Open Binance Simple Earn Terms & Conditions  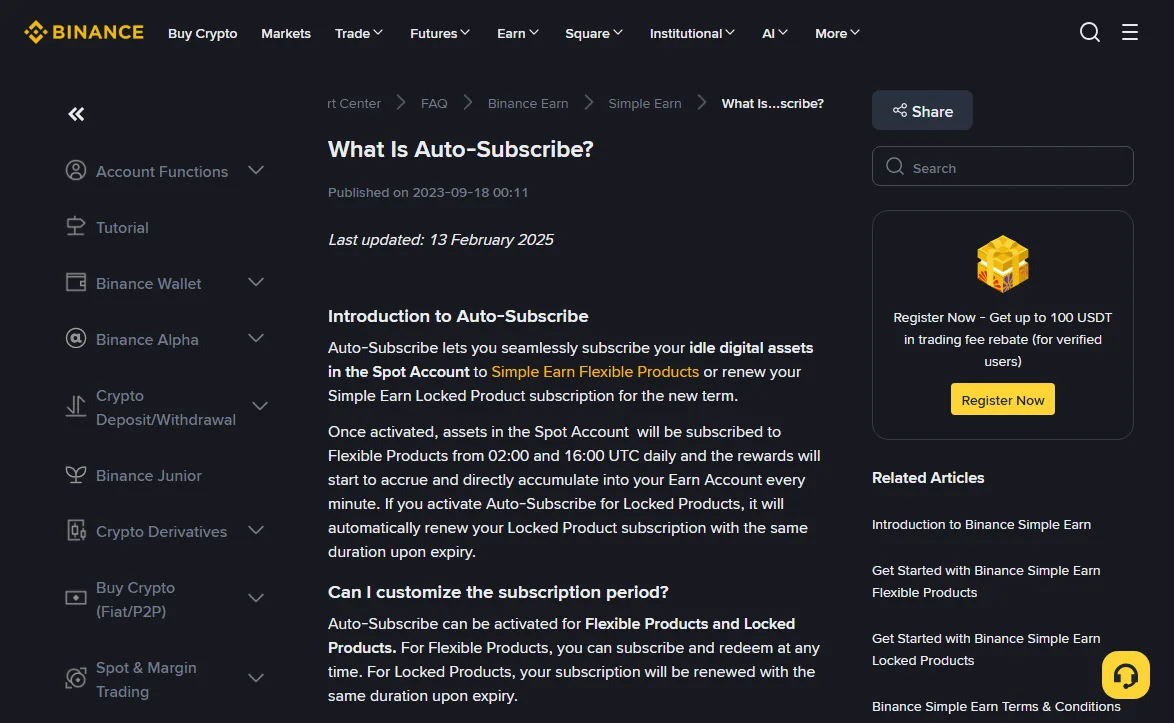[x=996, y=707]
